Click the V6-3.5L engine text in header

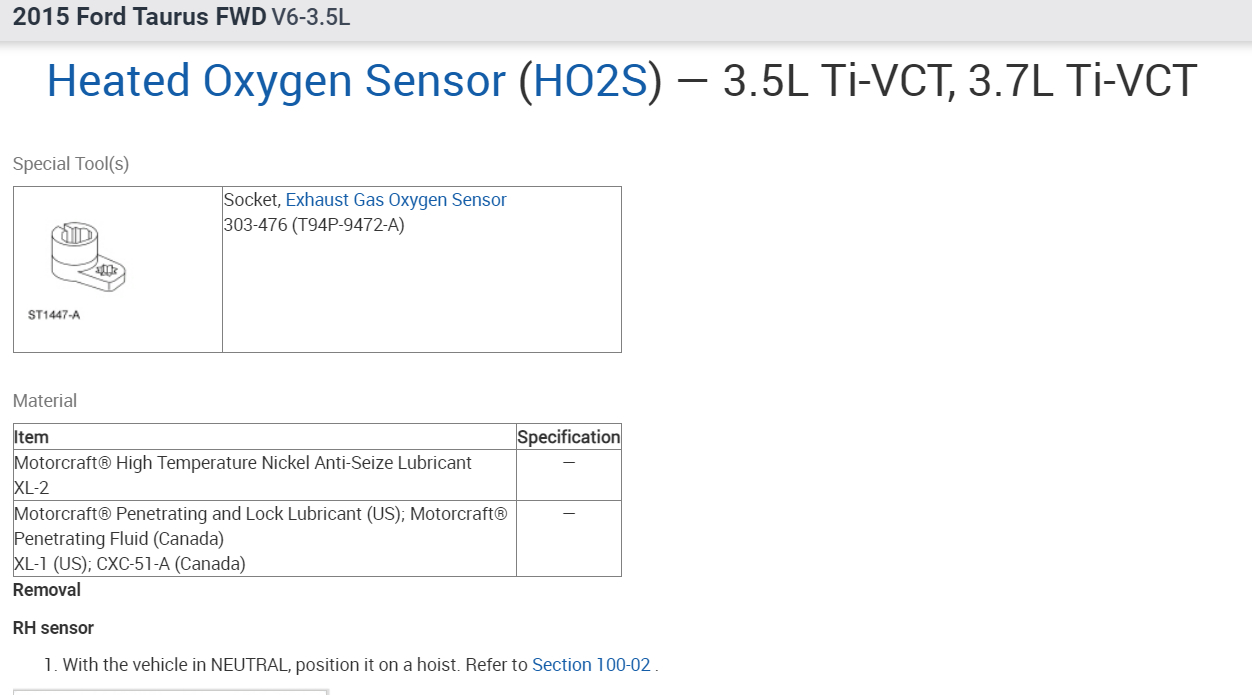[x=310, y=17]
